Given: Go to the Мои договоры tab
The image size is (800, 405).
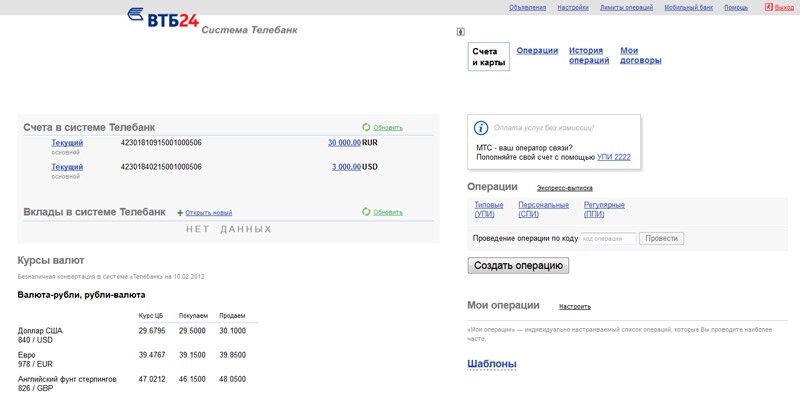Looking at the screenshot, I should 640,55.
